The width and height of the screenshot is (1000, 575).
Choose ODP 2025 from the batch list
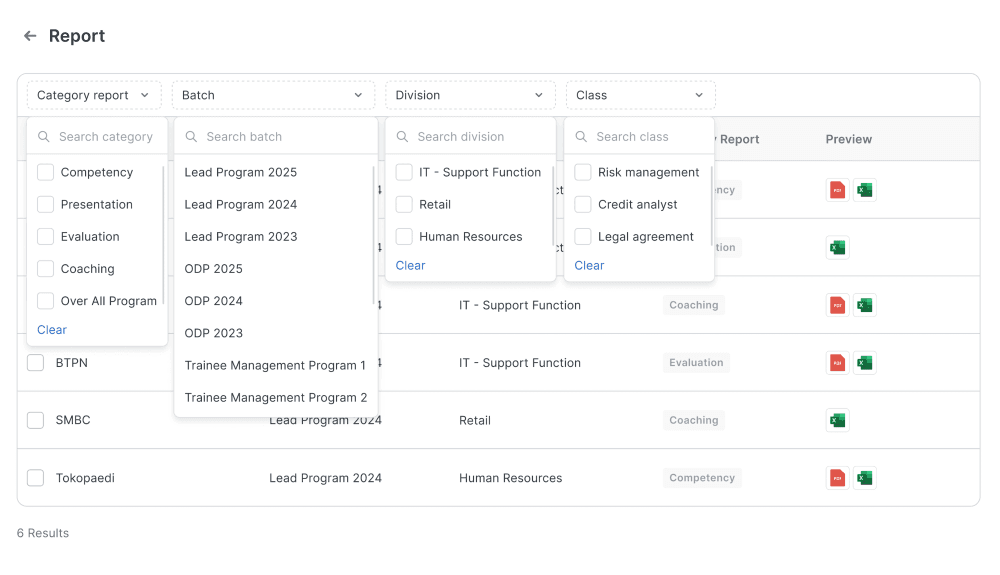(214, 269)
